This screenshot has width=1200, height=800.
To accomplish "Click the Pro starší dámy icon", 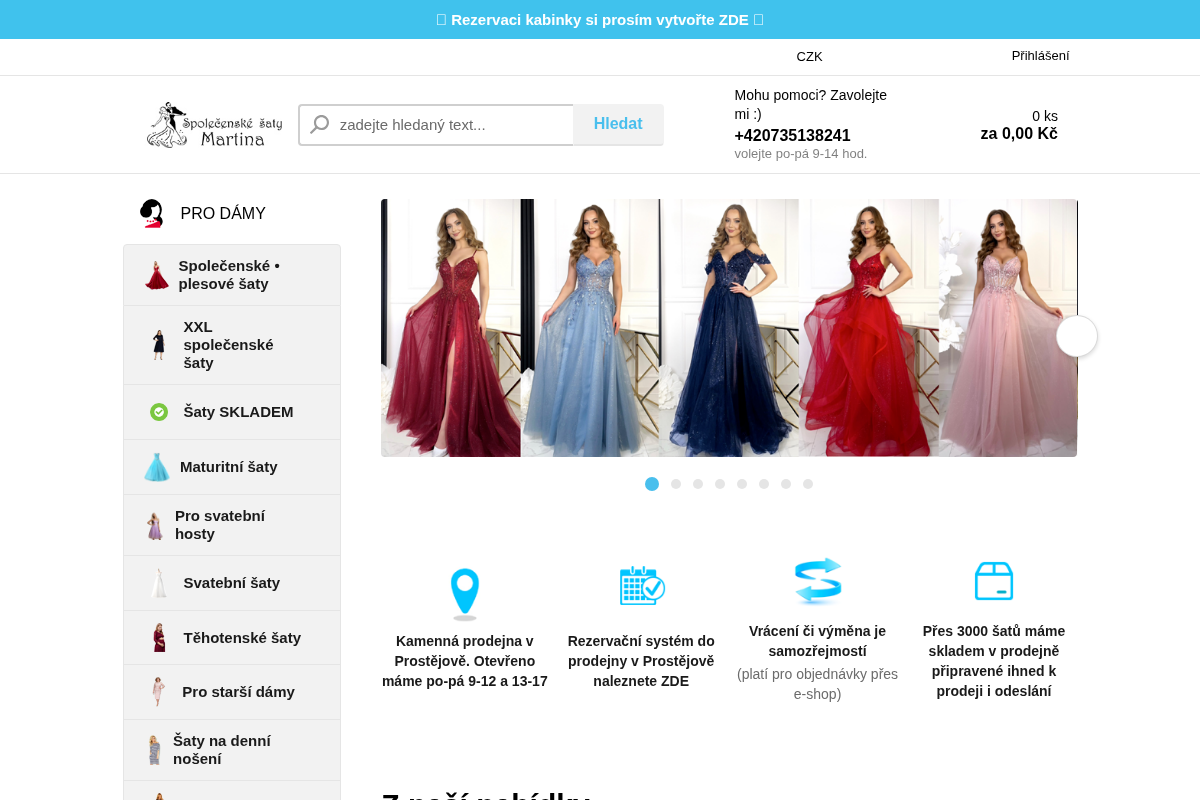I will pyautogui.click(x=158, y=692).
